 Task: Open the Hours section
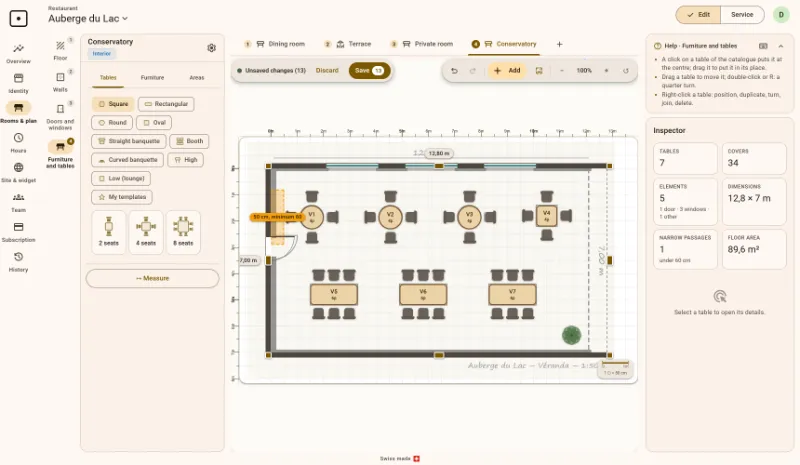tap(18, 143)
